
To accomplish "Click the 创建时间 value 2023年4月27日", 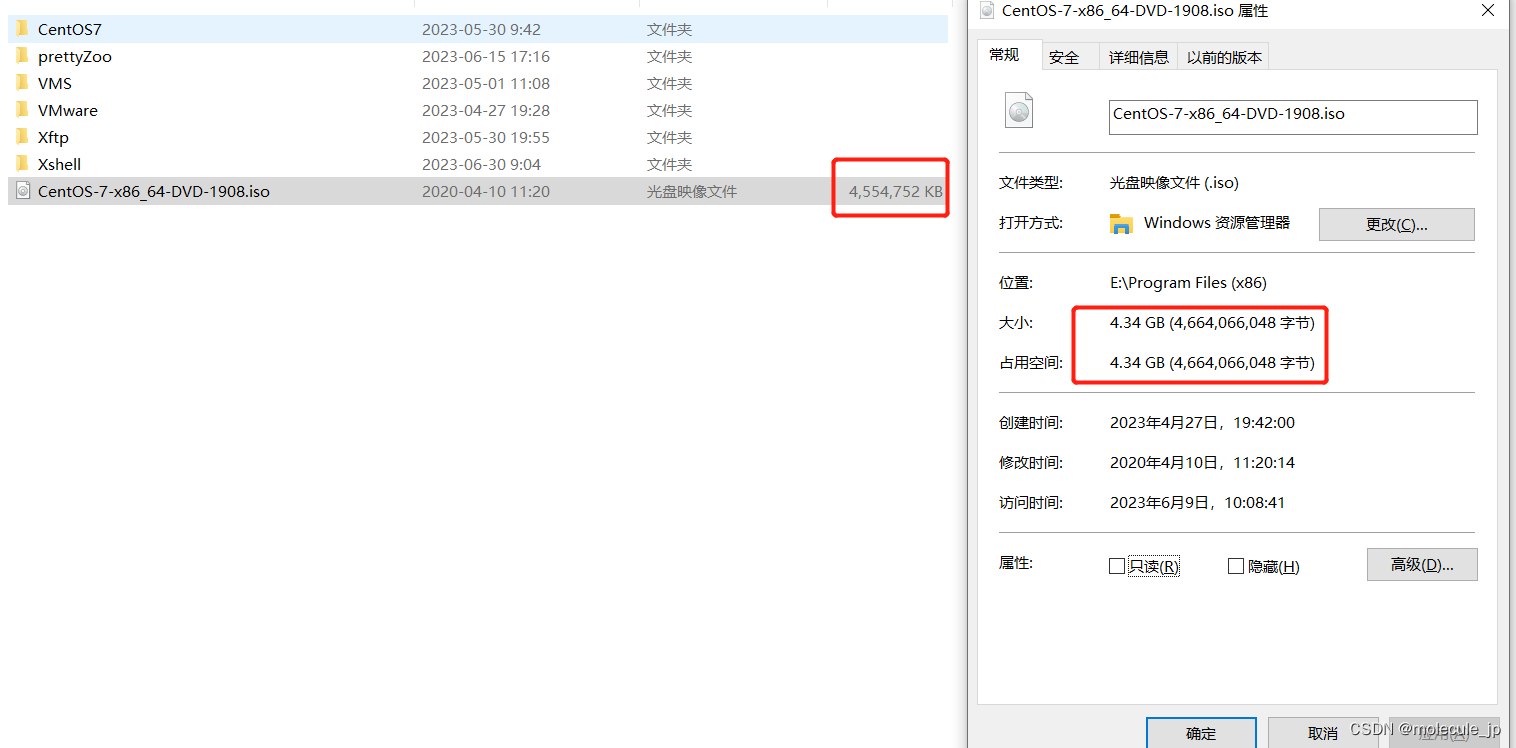I will pyautogui.click(x=1202, y=423).
